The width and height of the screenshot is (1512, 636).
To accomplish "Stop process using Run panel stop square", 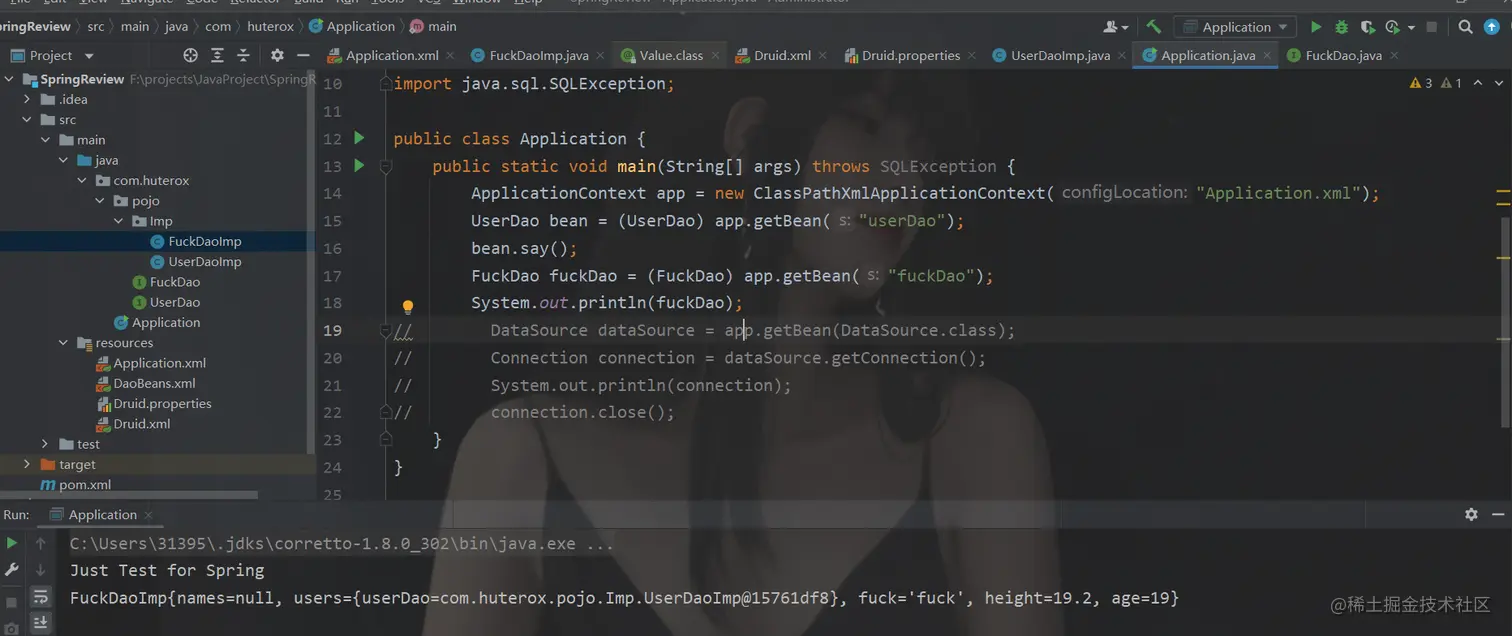I will click(12, 602).
